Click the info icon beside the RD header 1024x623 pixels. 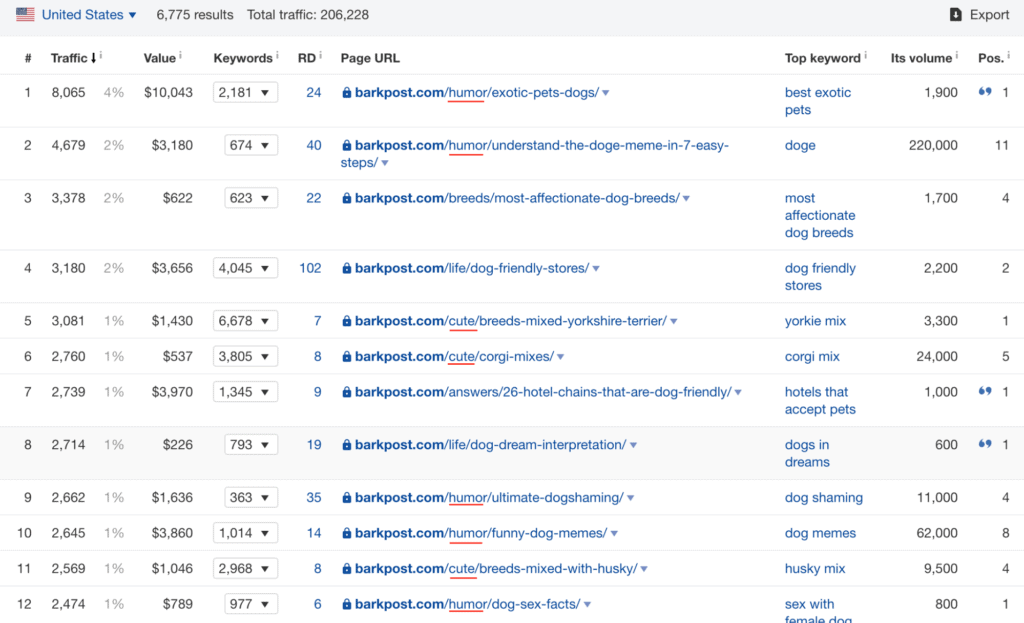[x=320, y=56]
